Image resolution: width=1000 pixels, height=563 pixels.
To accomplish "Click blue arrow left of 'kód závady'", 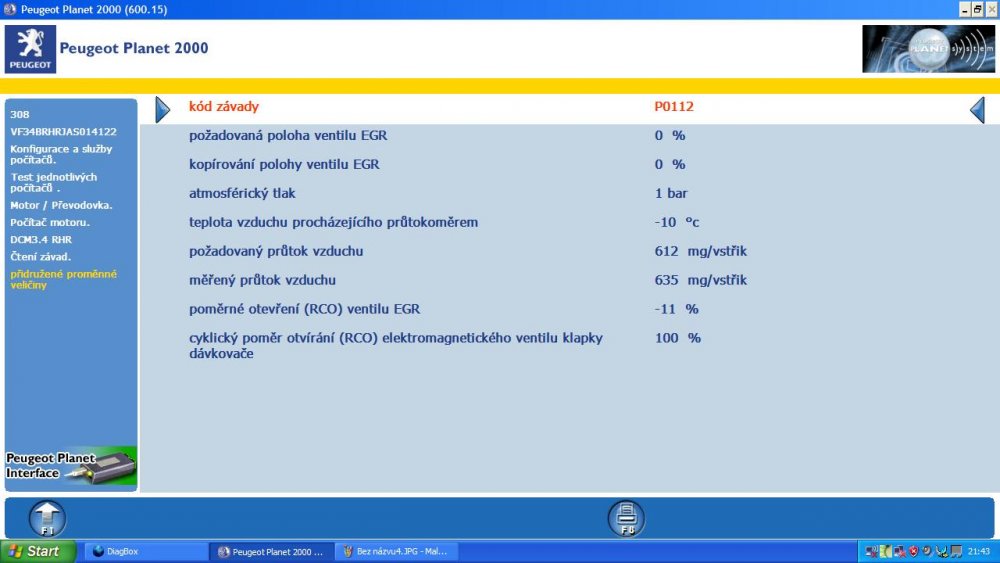I will [x=163, y=110].
